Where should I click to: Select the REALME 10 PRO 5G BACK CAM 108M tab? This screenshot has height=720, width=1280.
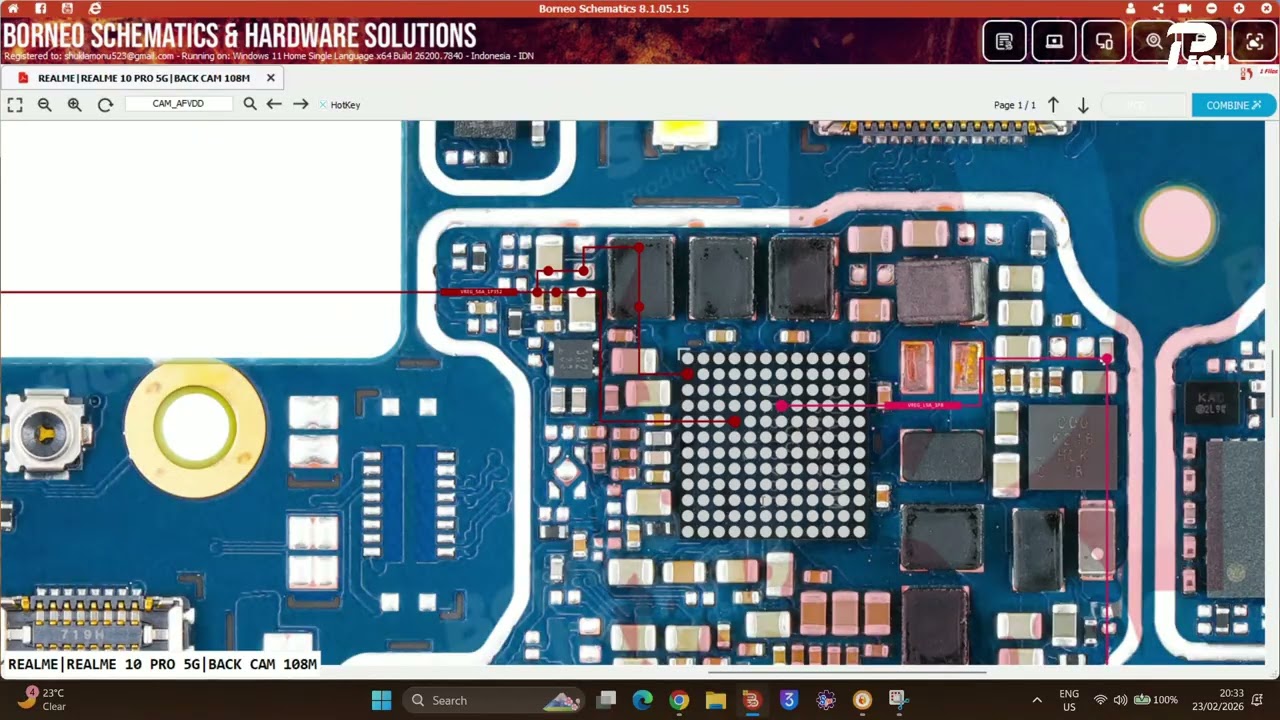coord(144,78)
